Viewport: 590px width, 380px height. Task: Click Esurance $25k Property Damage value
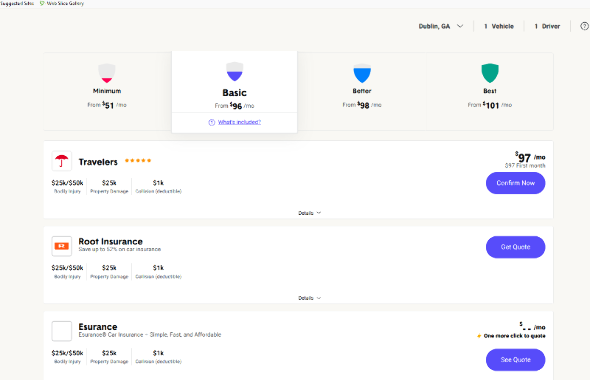109,353
